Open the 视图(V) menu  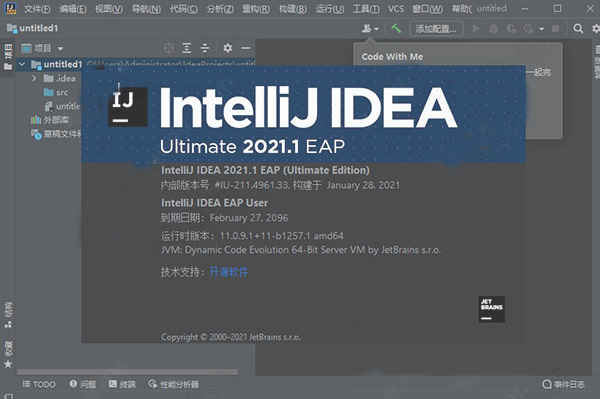tap(109, 8)
